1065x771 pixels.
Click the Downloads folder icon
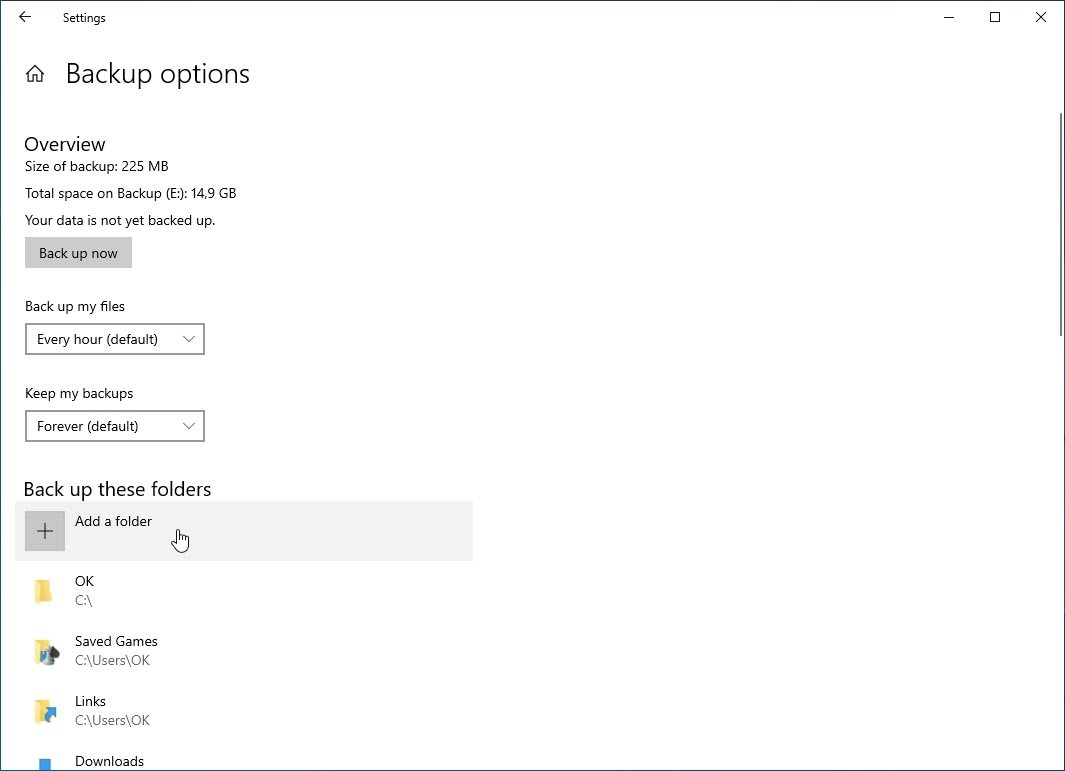click(45, 764)
